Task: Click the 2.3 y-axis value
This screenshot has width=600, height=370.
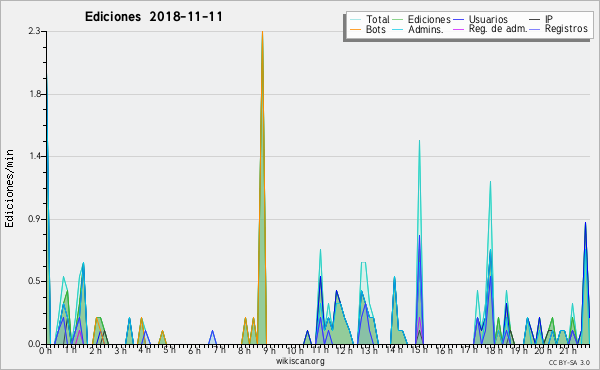Action: pyautogui.click(x=35, y=31)
